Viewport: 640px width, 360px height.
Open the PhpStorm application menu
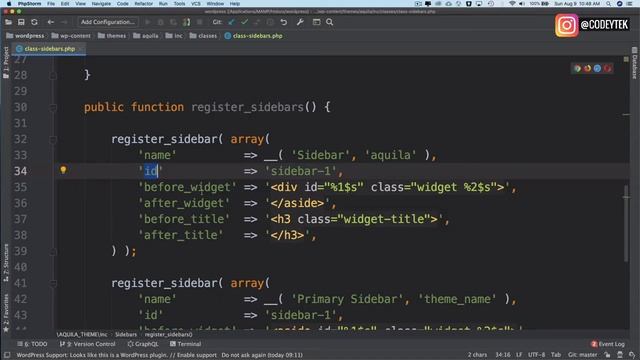[x=29, y=3]
